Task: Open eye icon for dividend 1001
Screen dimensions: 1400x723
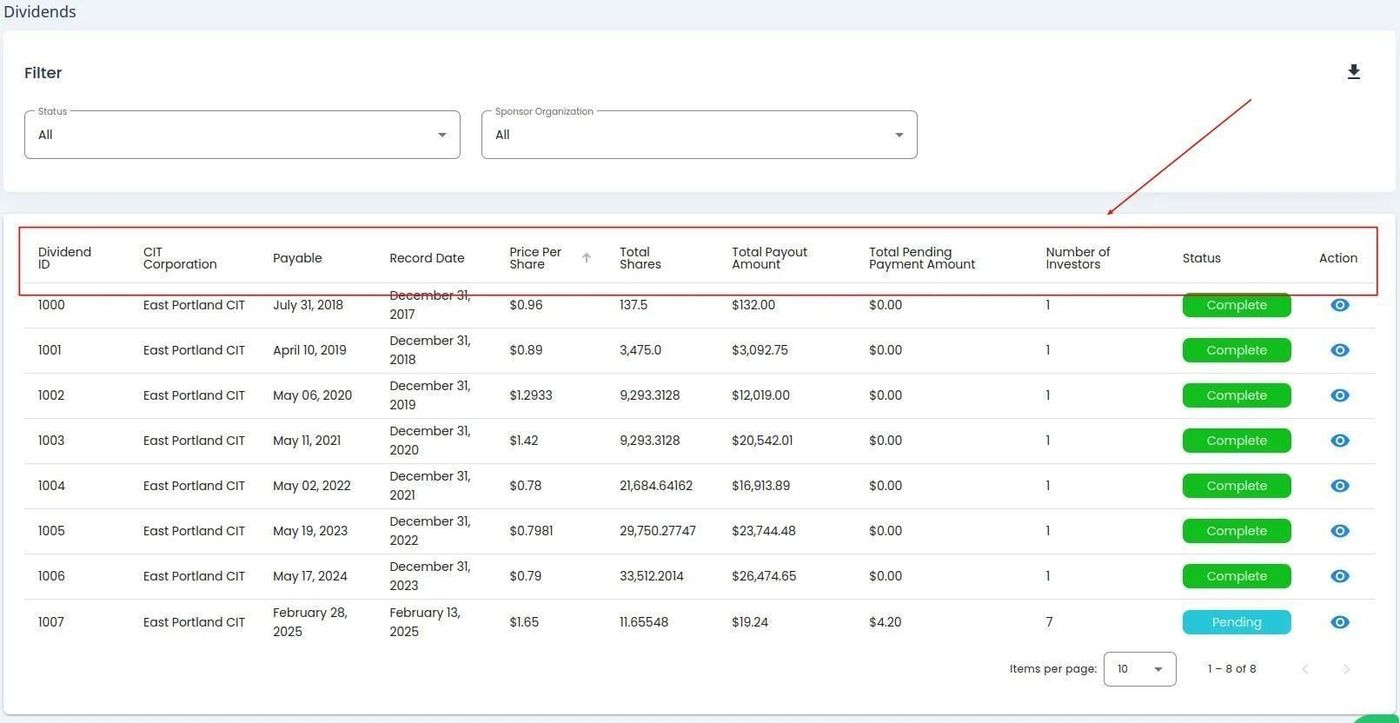Action: coord(1339,350)
